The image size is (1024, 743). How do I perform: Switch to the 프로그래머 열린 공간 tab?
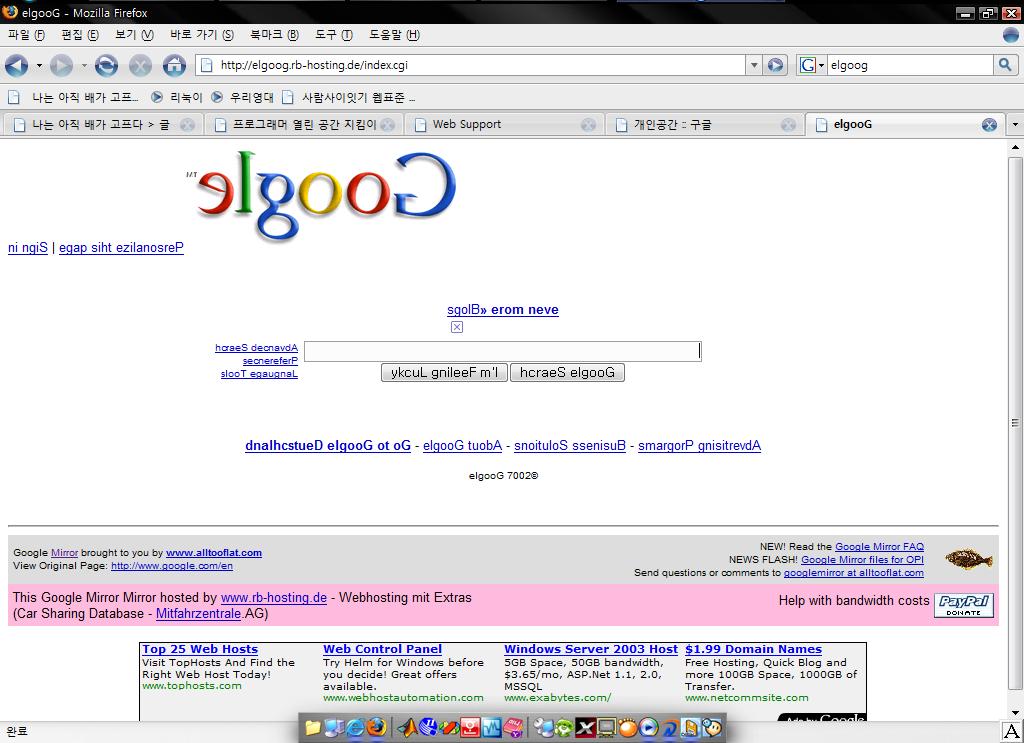click(x=304, y=124)
